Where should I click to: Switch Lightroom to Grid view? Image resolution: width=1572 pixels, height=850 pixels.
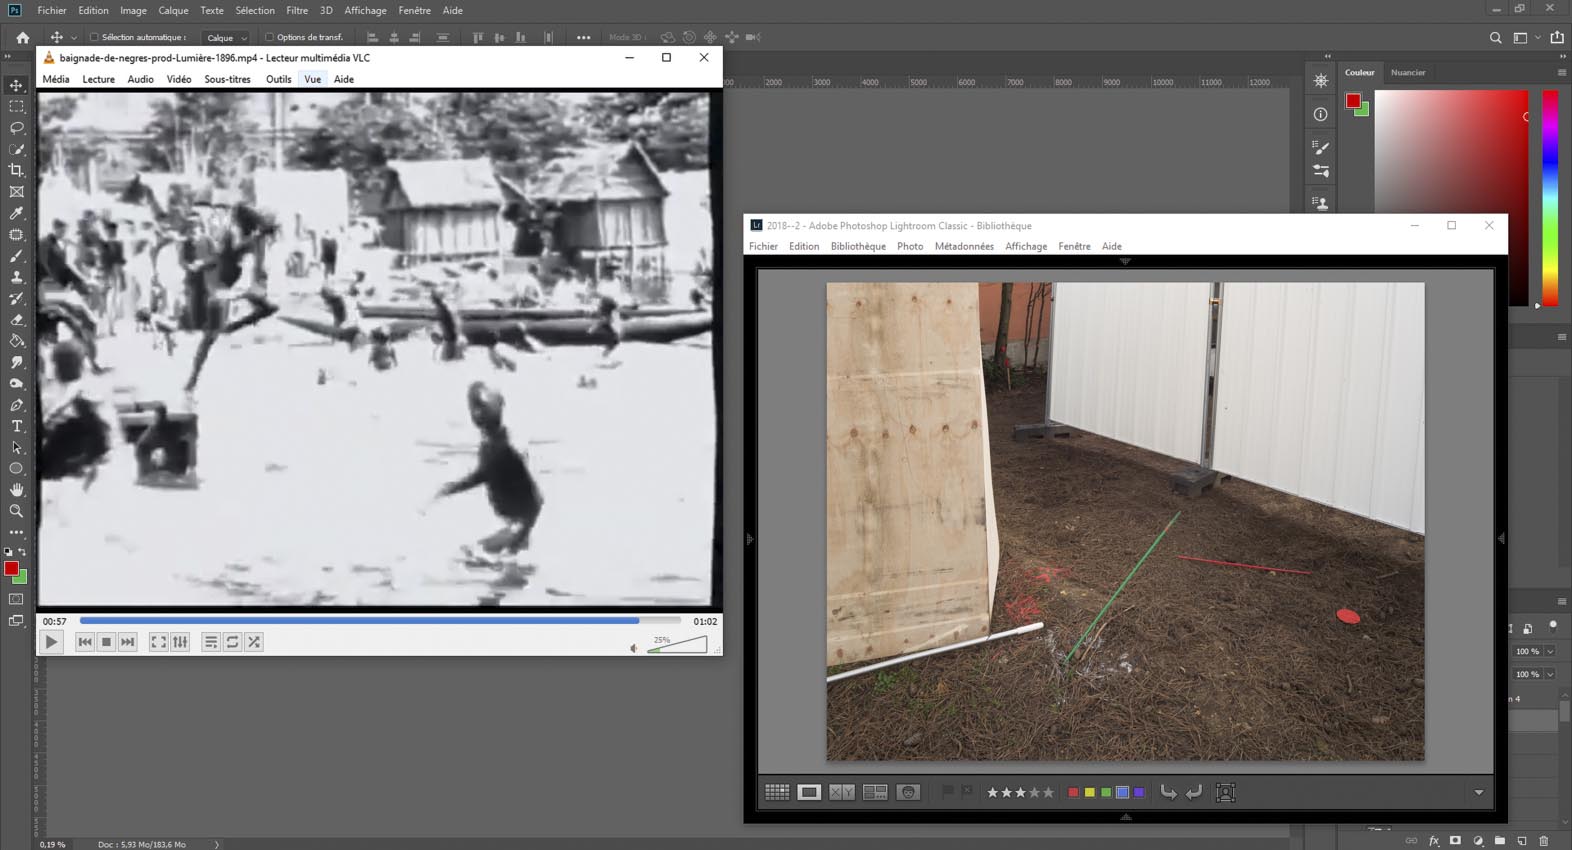(x=777, y=792)
